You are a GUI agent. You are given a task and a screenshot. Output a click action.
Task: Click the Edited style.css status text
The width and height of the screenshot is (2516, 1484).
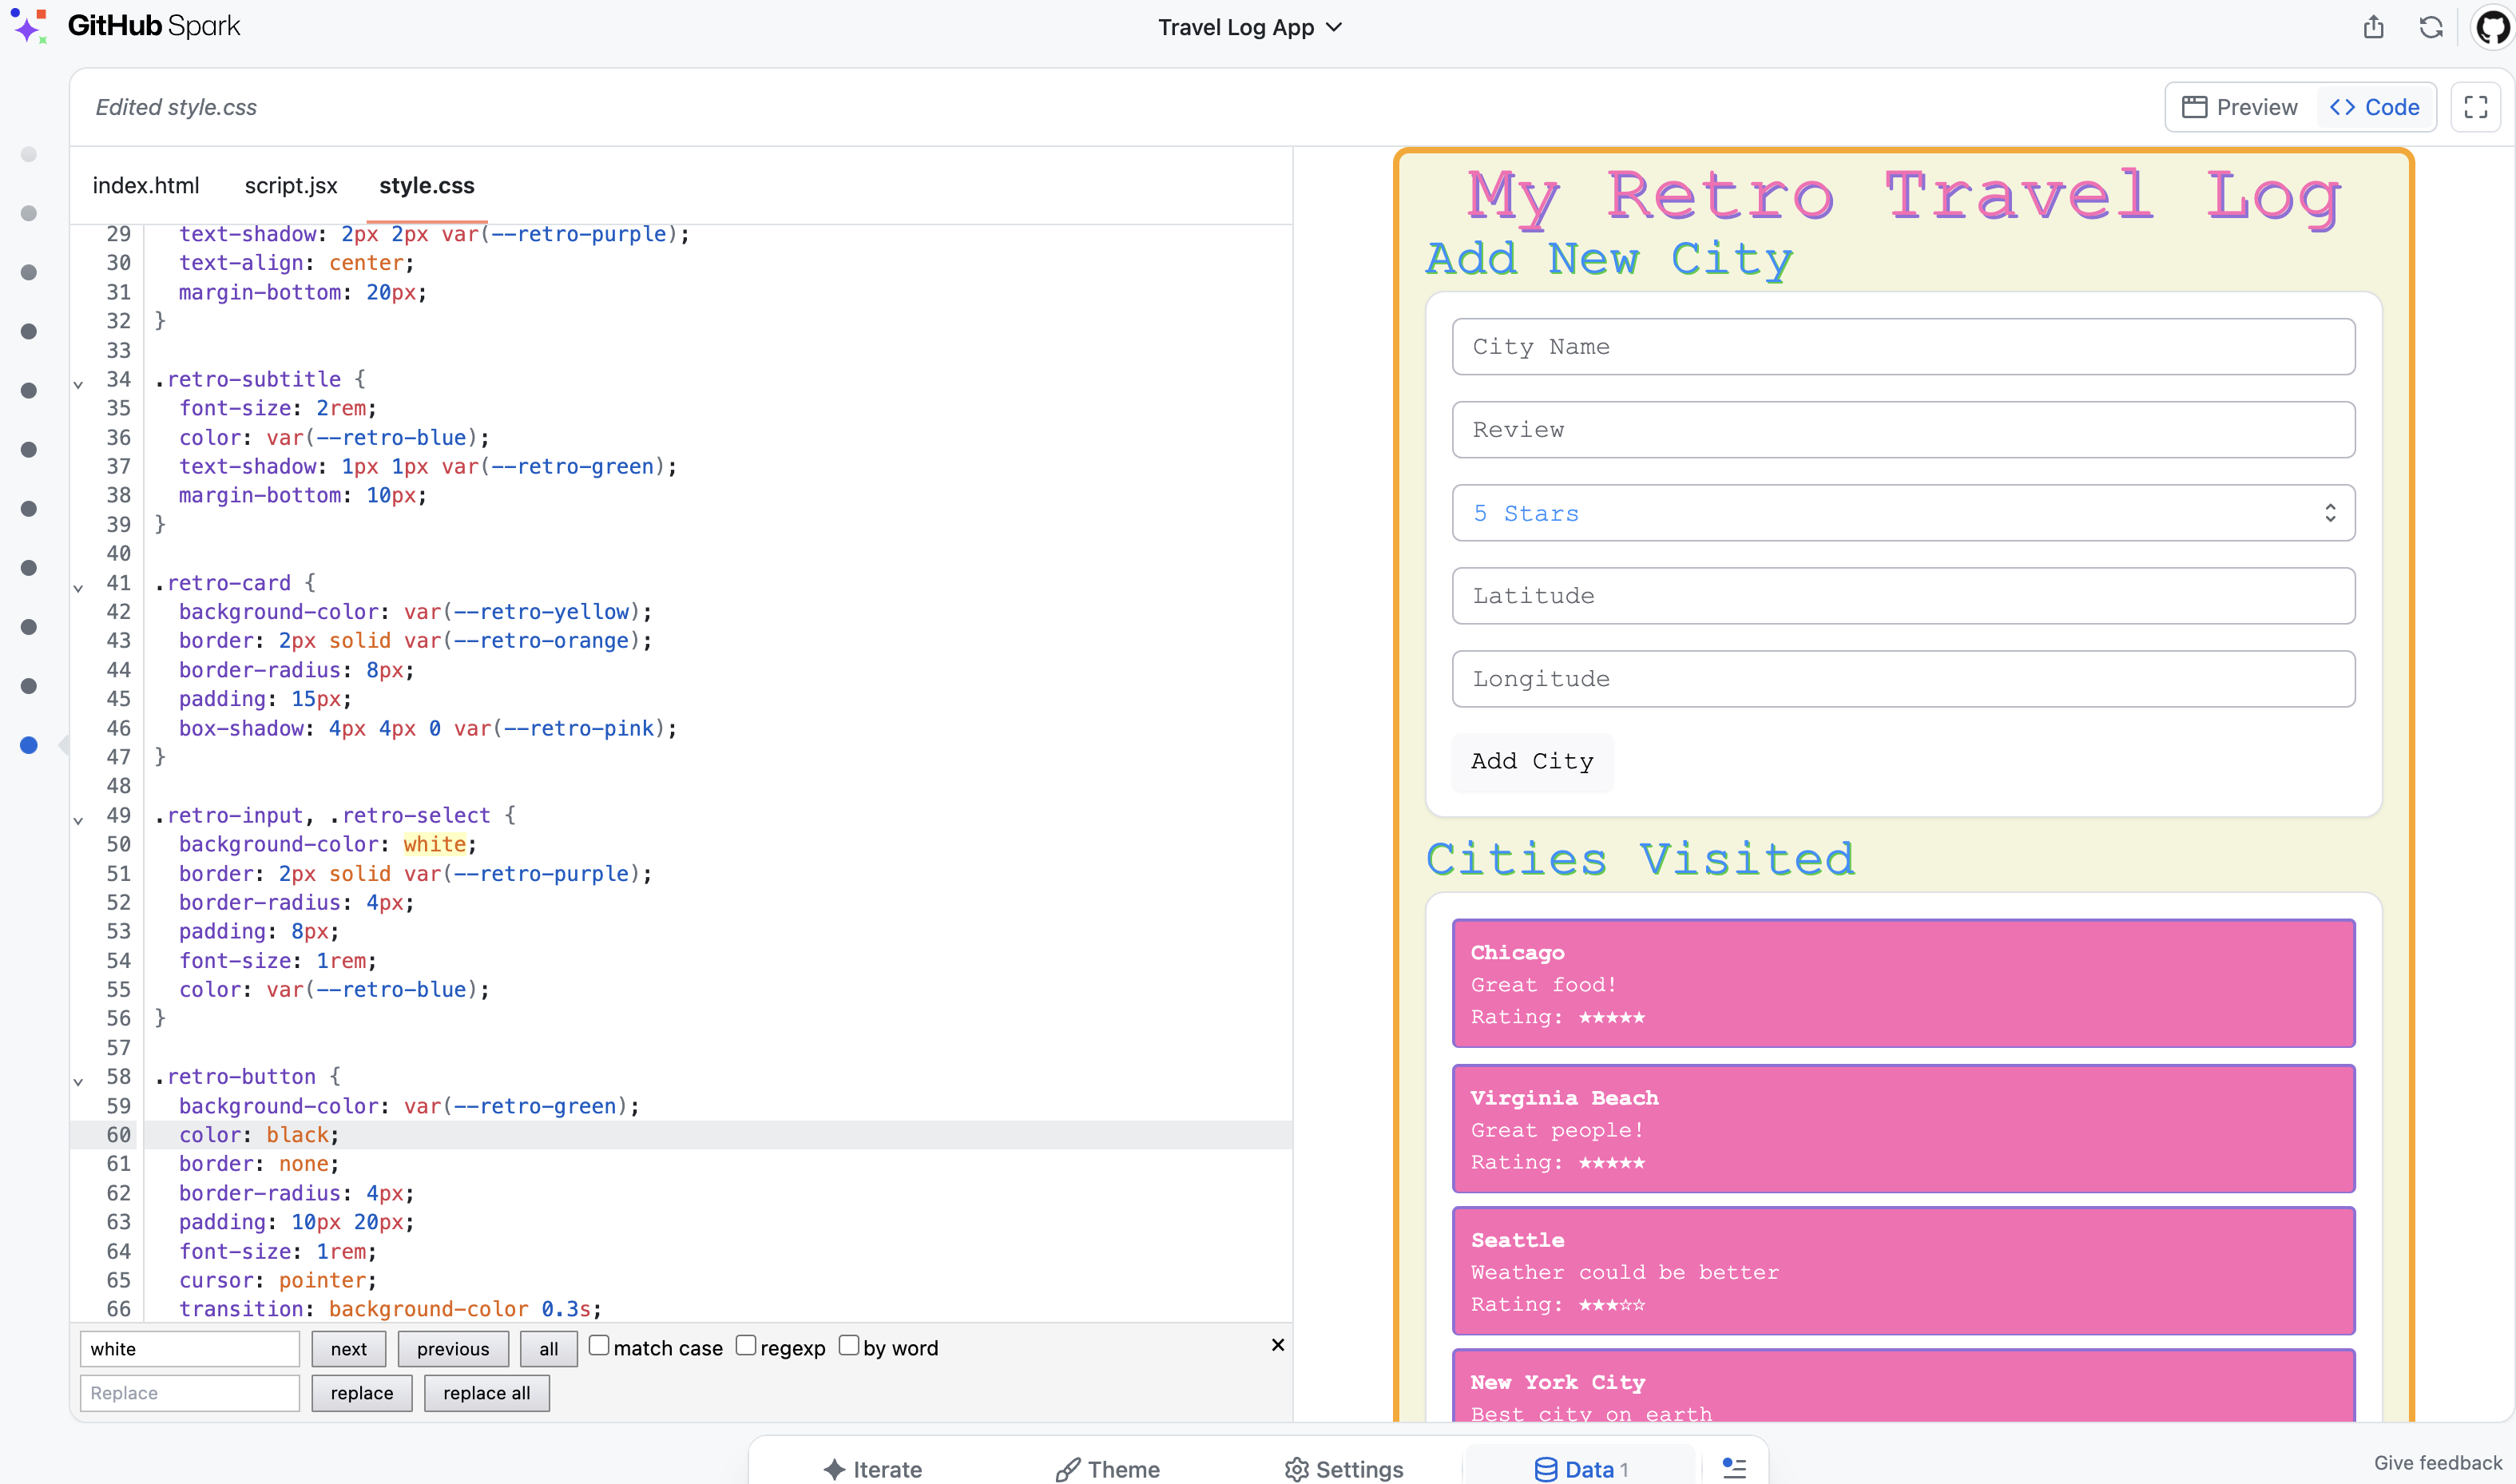[176, 107]
